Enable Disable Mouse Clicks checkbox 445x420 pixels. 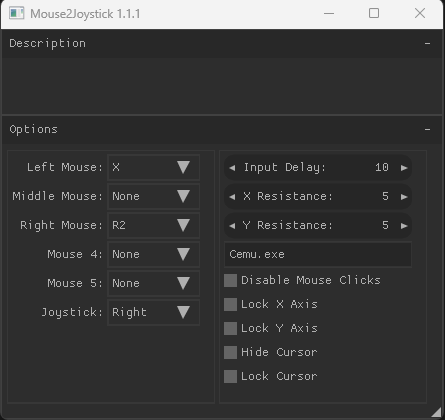coord(230,280)
